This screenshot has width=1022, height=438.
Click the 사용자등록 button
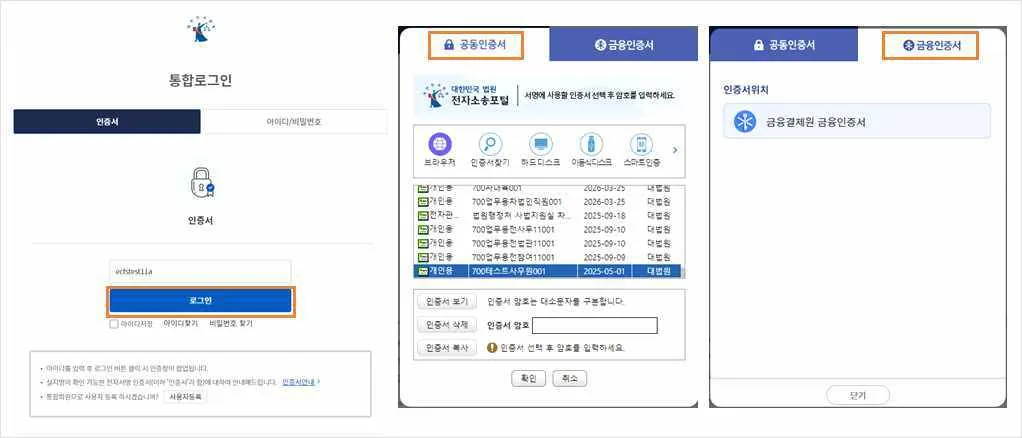point(185,396)
